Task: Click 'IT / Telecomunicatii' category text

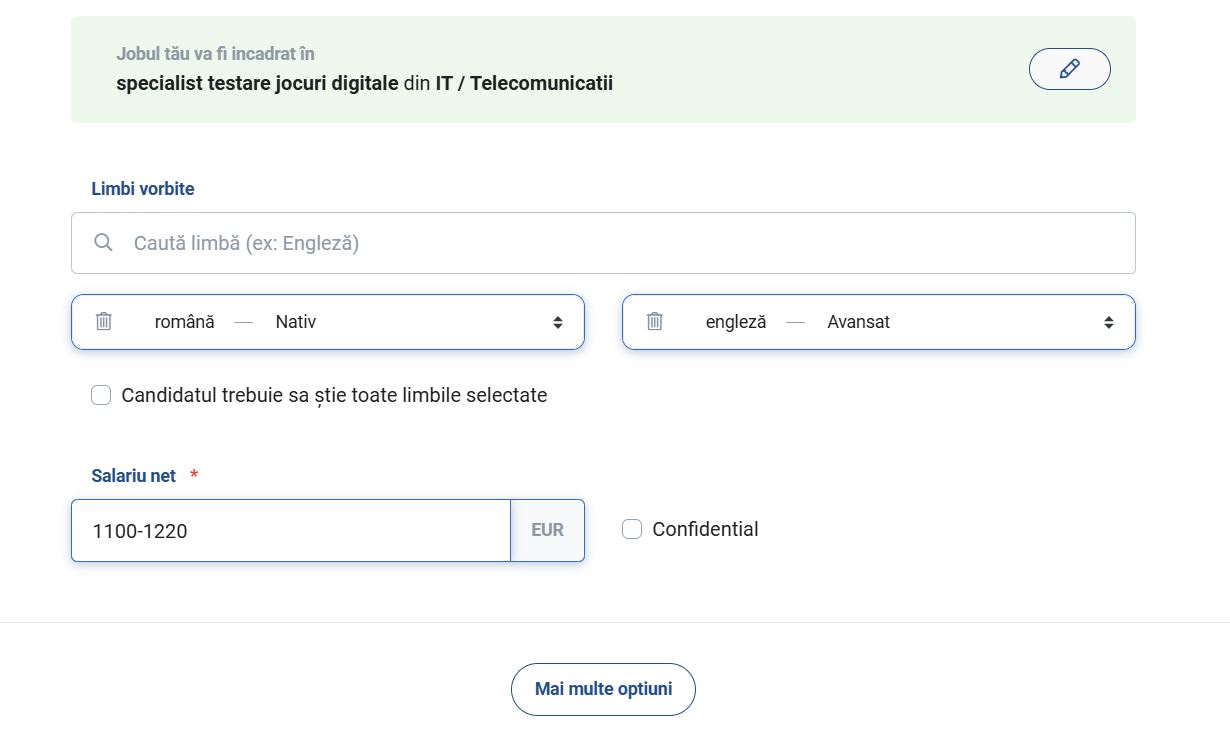Action: [524, 83]
